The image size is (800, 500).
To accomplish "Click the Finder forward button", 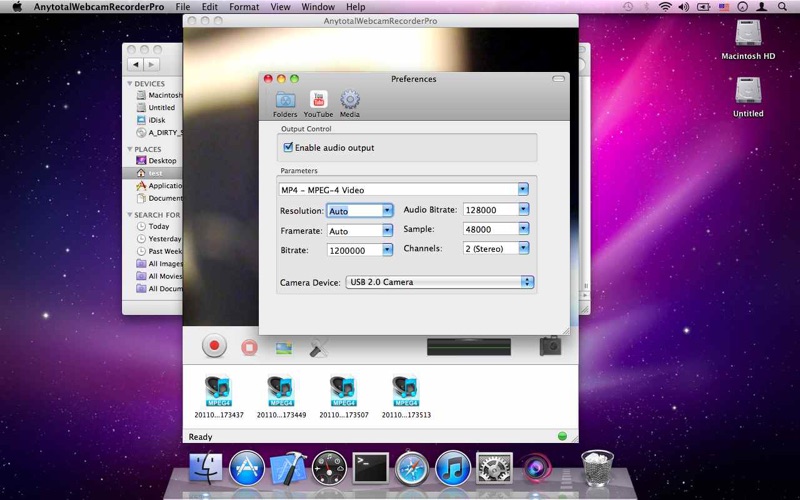I will [x=152, y=65].
